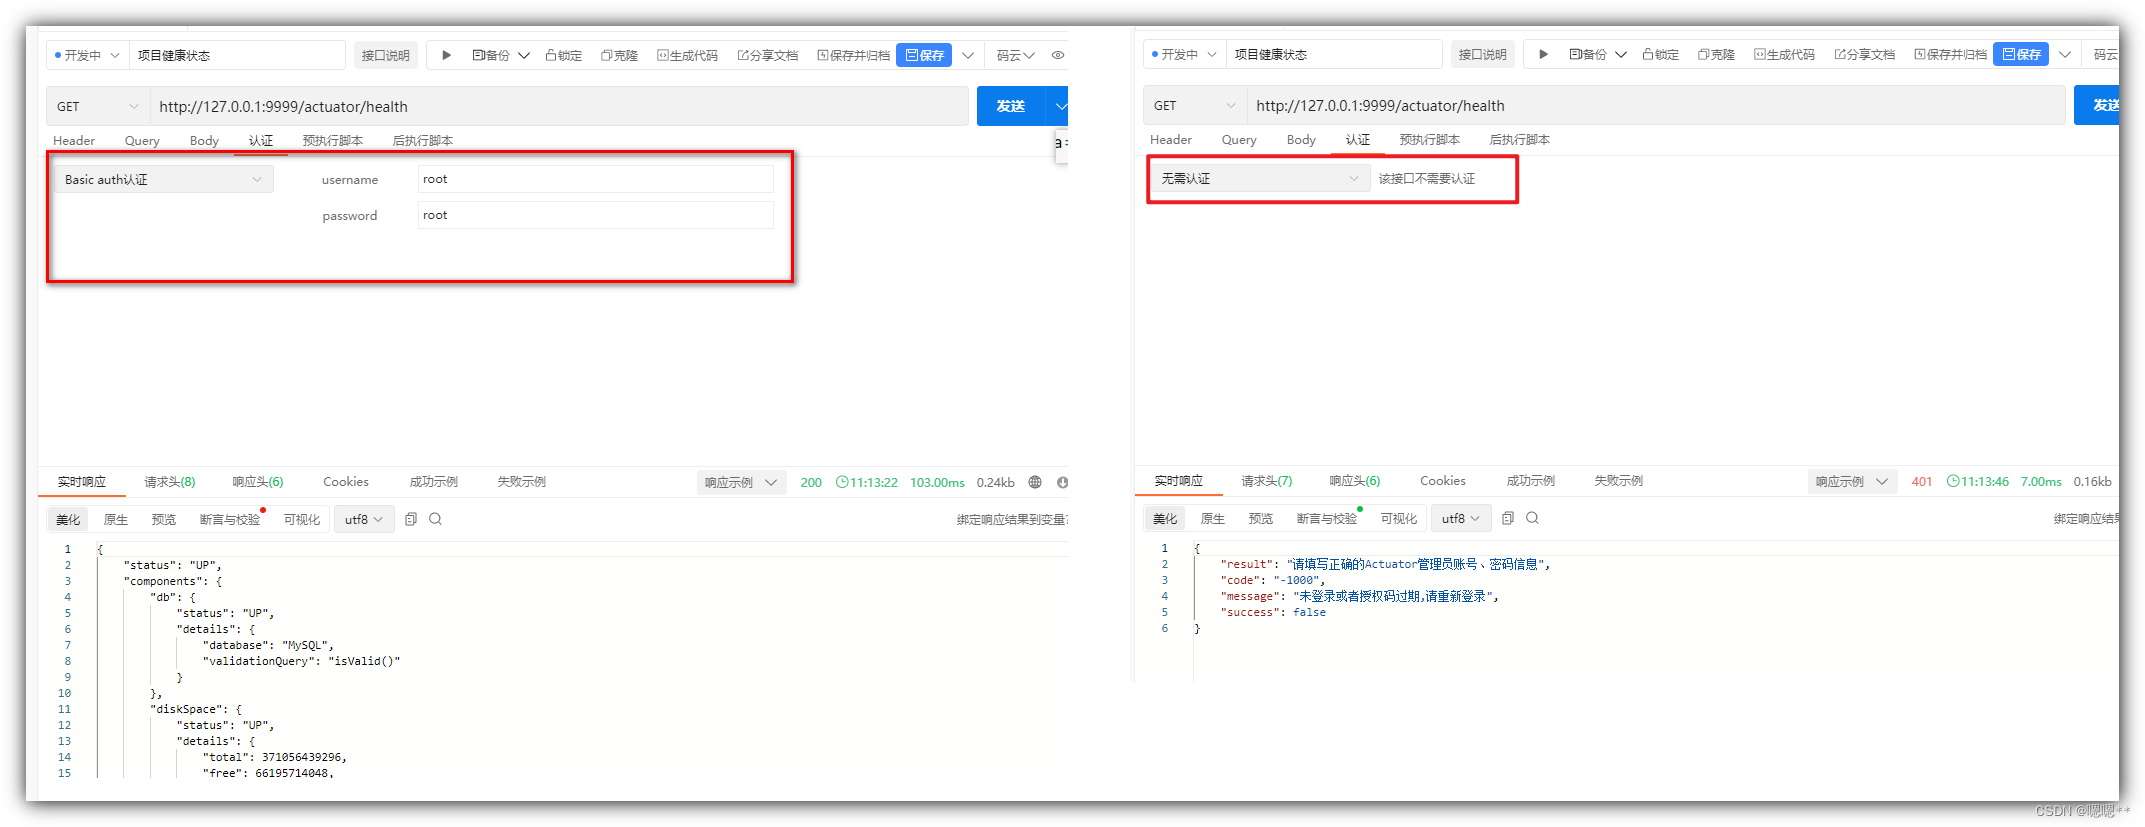
Task: Open the GET method dropdown in the left panel
Action: coord(98,106)
